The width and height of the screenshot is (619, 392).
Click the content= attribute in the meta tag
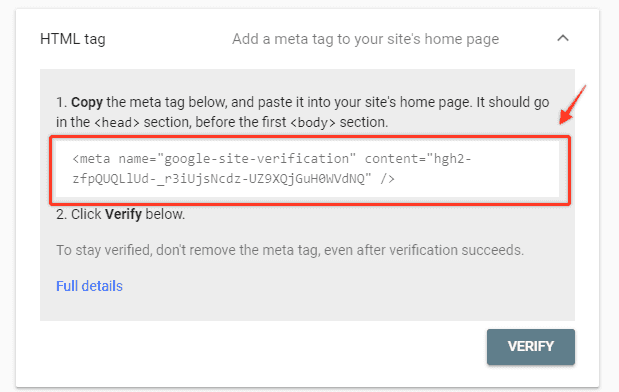[396, 159]
